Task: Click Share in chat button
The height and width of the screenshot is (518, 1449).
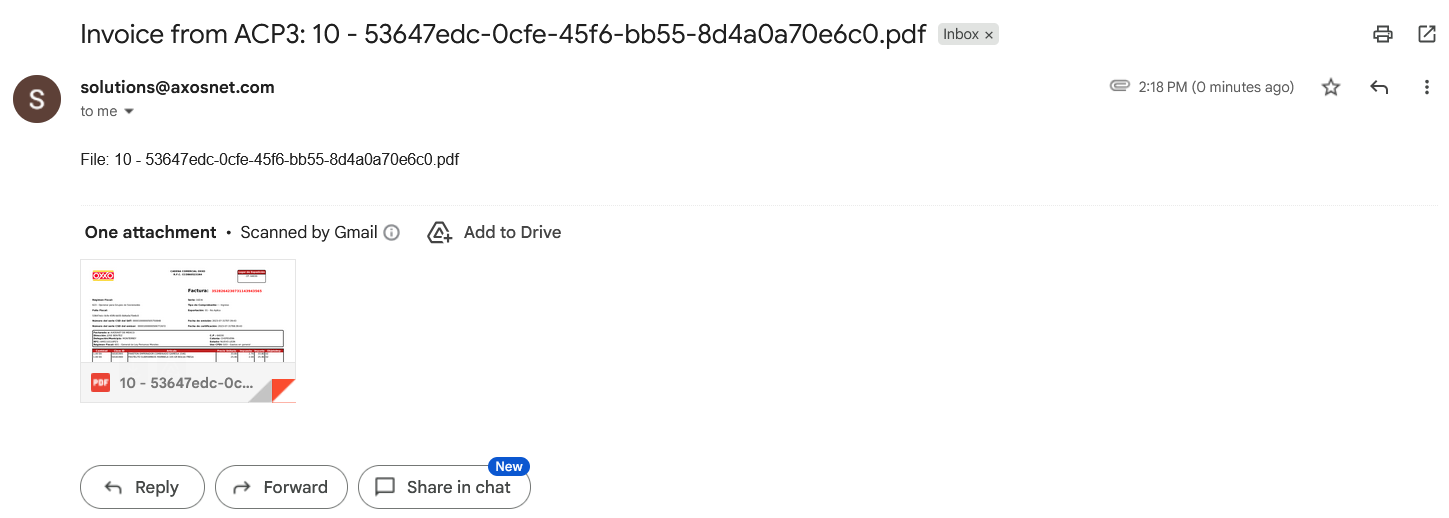Action: click(x=444, y=487)
